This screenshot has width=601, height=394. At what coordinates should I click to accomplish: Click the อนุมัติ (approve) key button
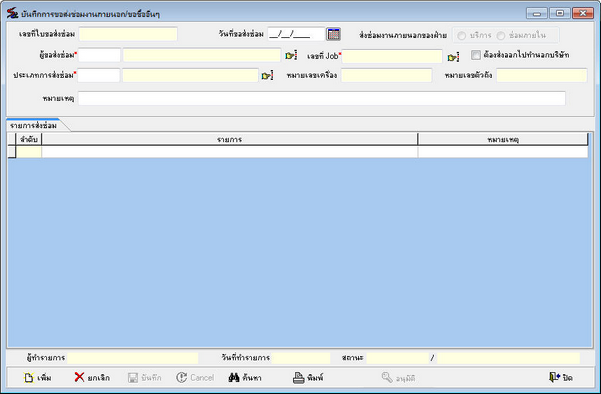click(x=398, y=378)
